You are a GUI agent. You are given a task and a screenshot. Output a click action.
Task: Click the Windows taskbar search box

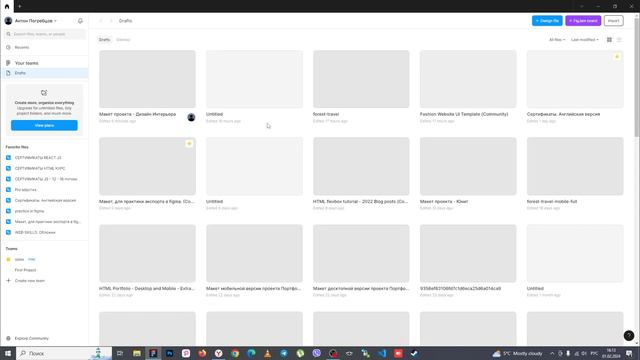coord(64,353)
